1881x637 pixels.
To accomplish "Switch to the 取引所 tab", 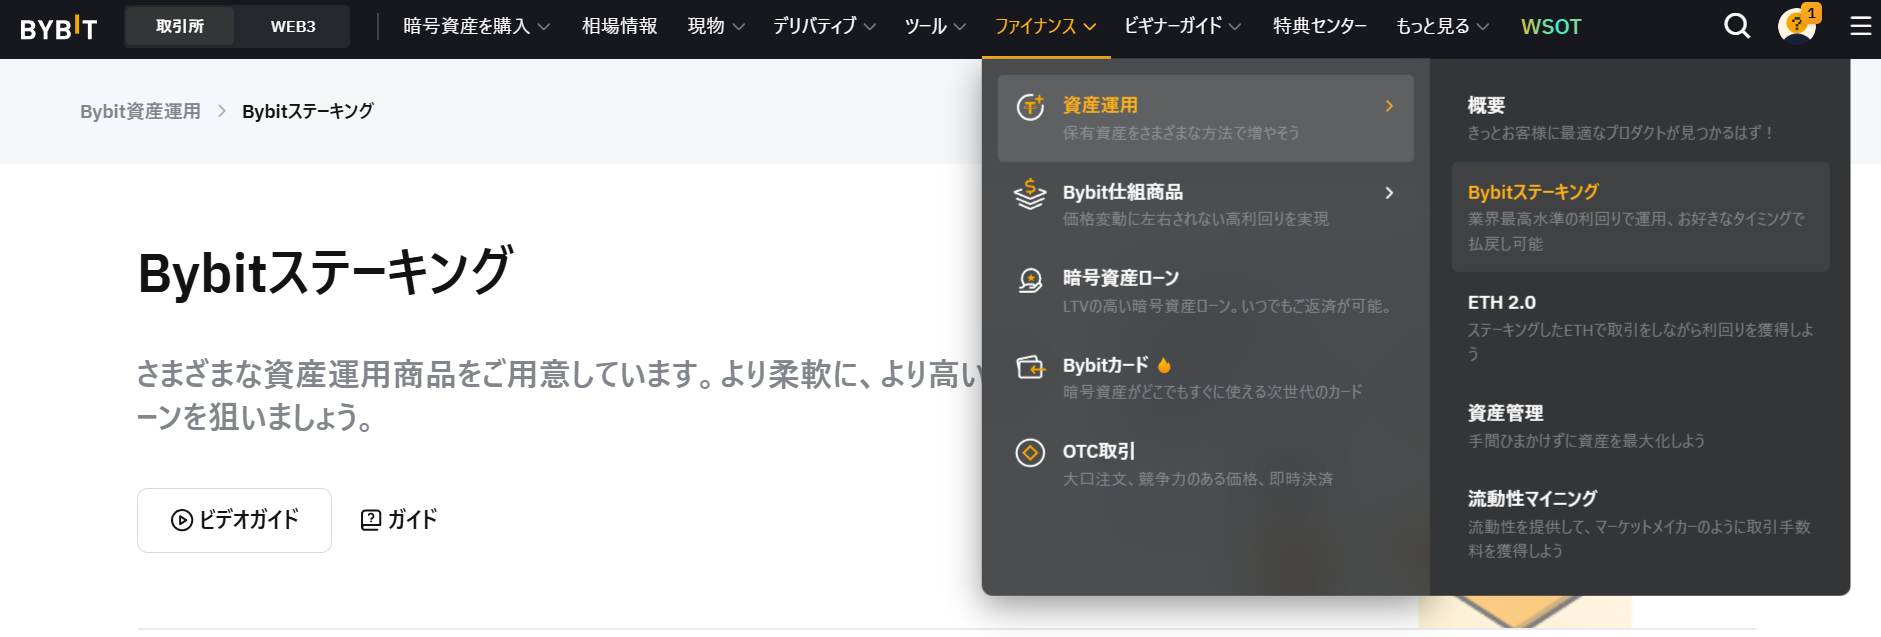I will pyautogui.click(x=180, y=26).
